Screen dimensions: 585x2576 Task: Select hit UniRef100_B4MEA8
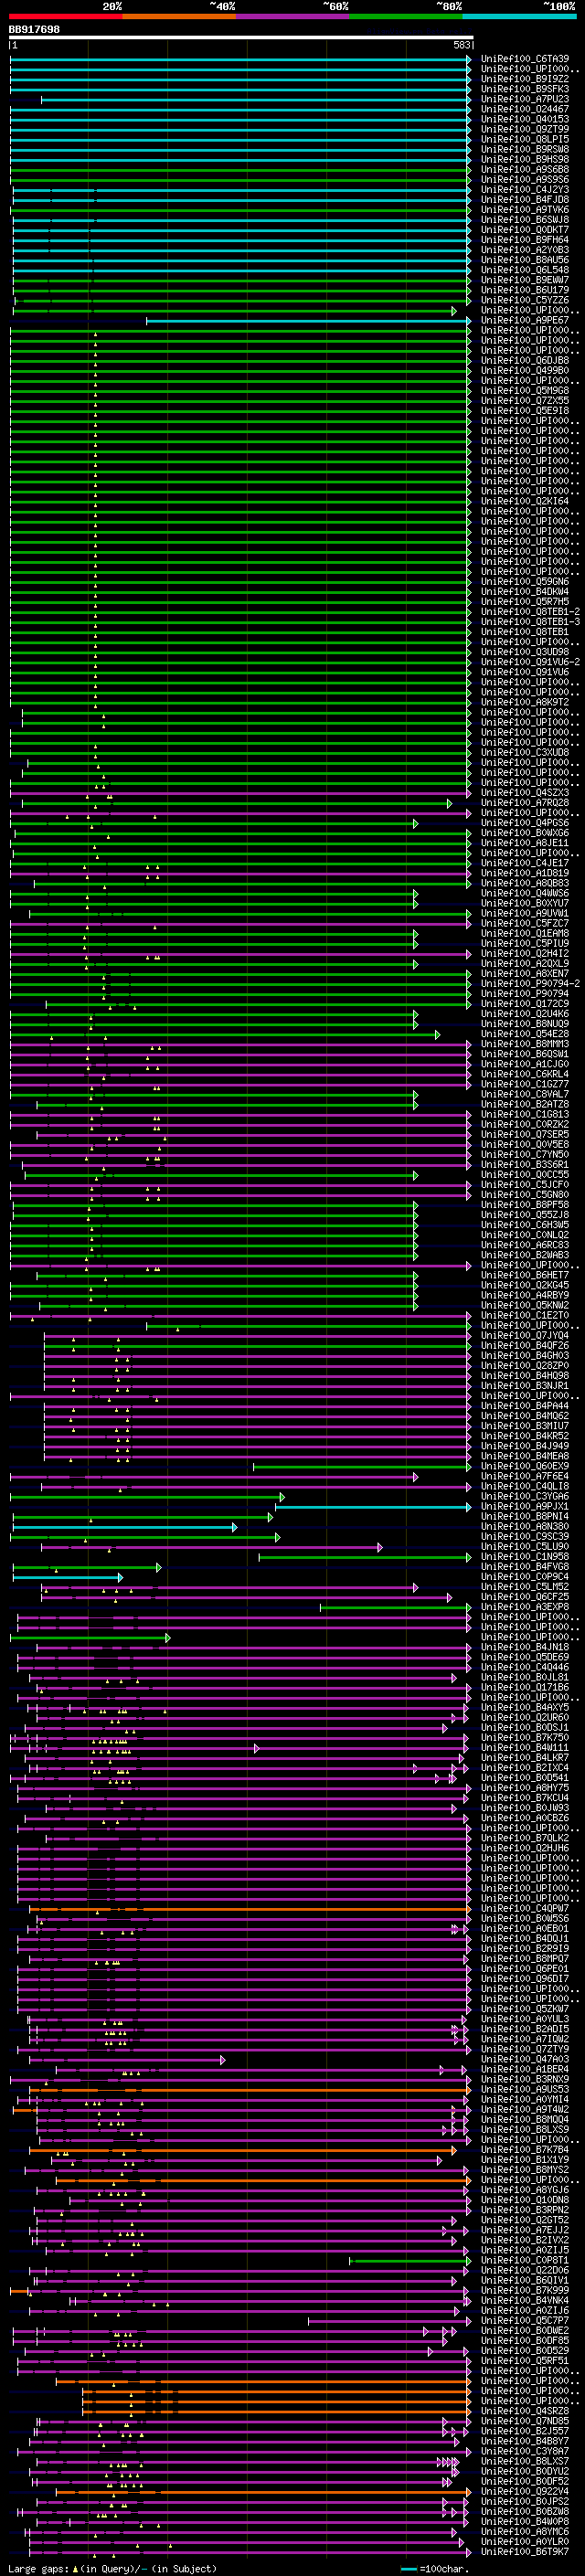point(525,1456)
